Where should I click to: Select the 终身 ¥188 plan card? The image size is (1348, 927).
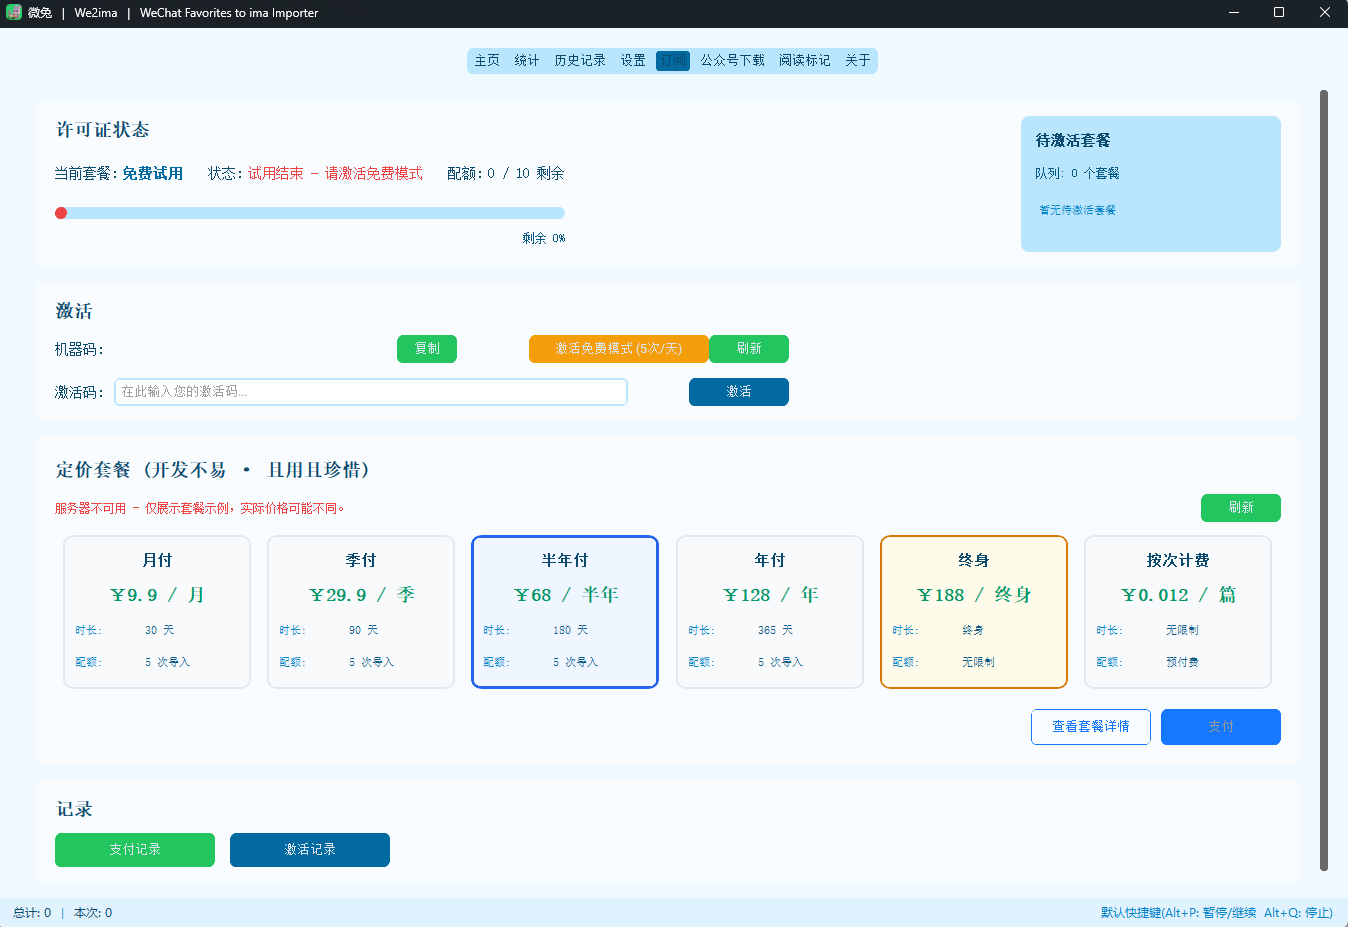tap(974, 612)
